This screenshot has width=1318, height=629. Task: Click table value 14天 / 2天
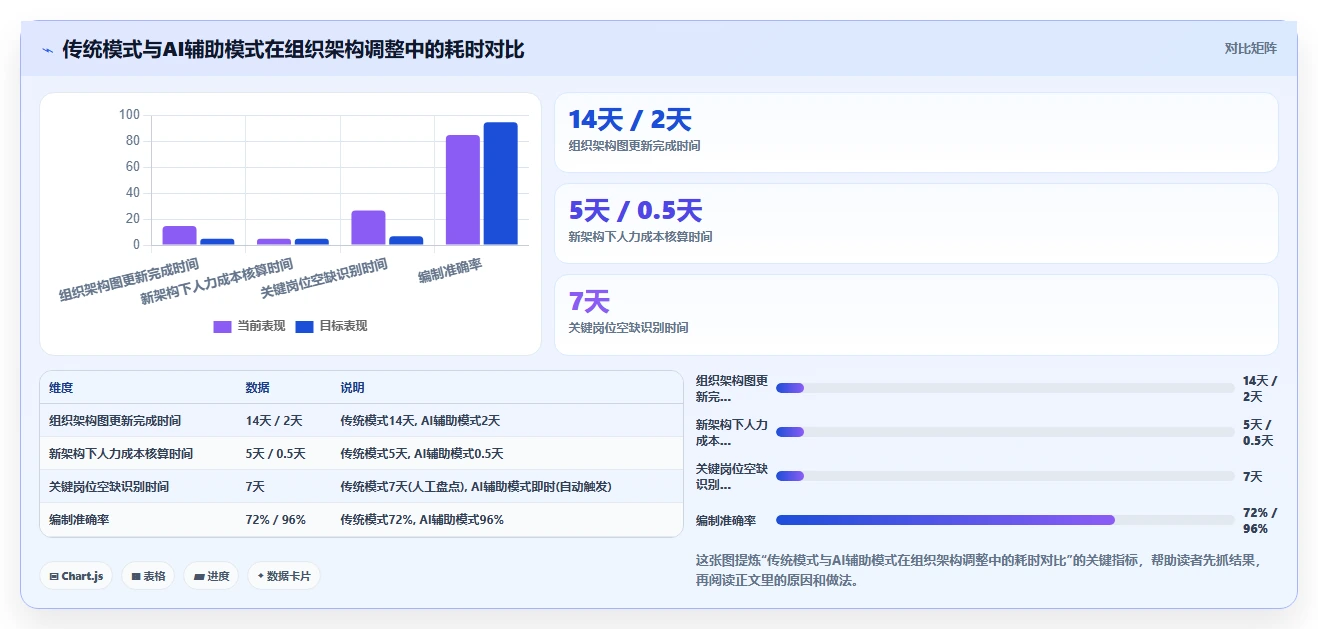point(274,421)
